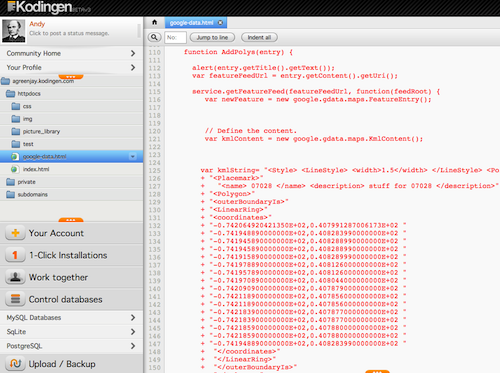The height and width of the screenshot is (373, 500).
Task: Open the Control databases section
Action: tap(71, 299)
